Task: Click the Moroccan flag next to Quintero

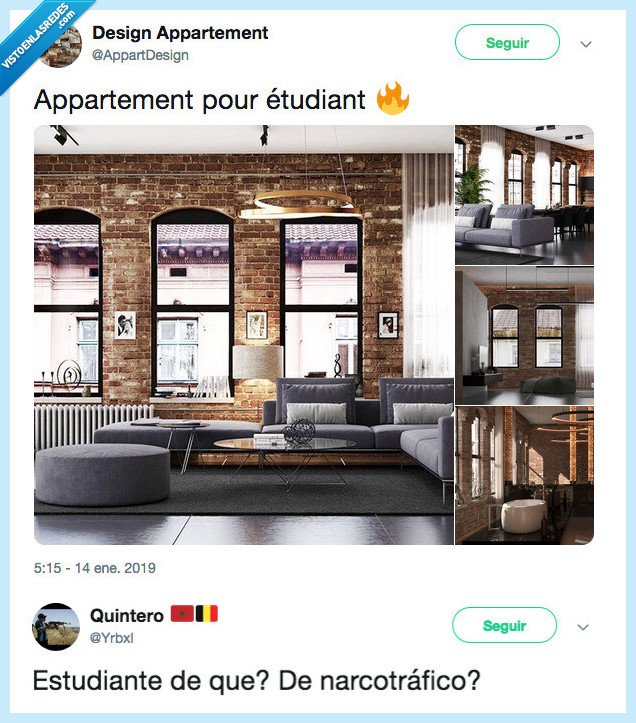Action: point(182,614)
